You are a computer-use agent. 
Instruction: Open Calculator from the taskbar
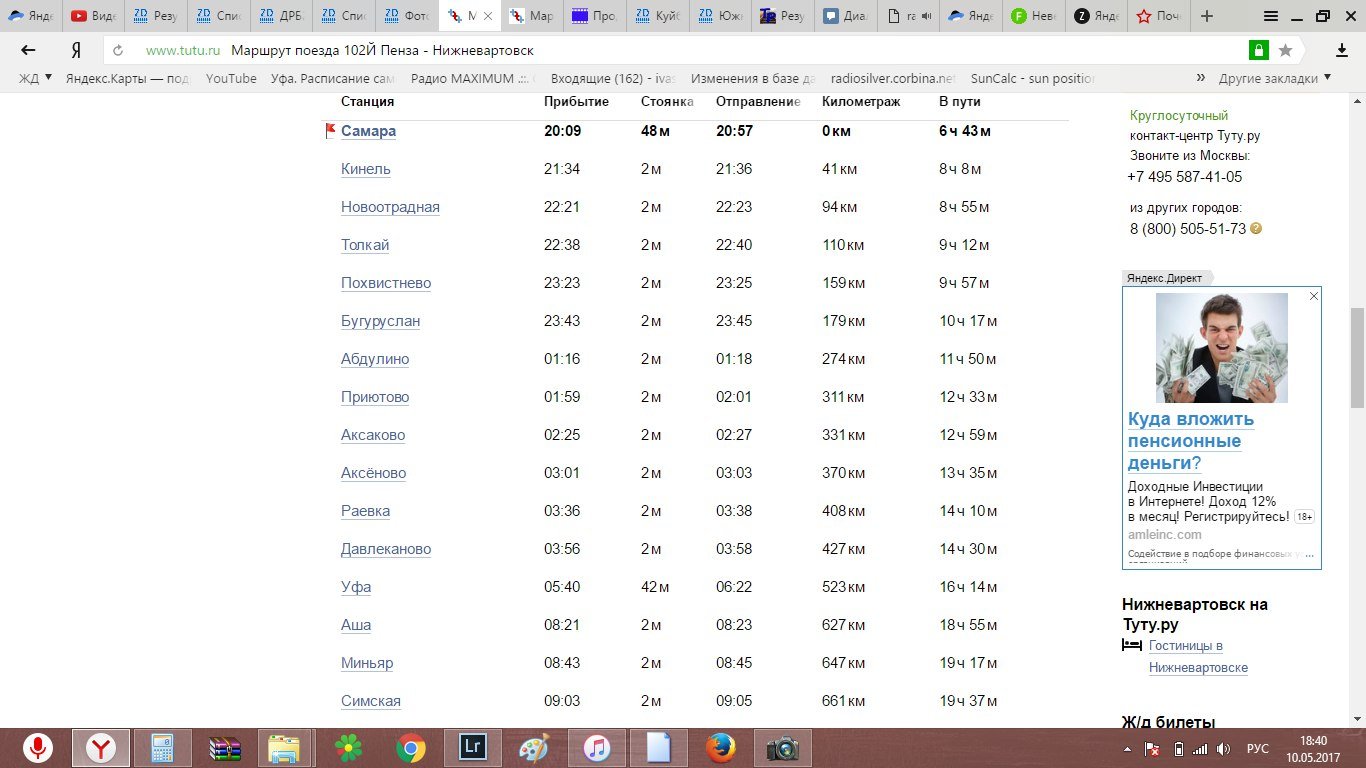pyautogui.click(x=162, y=748)
